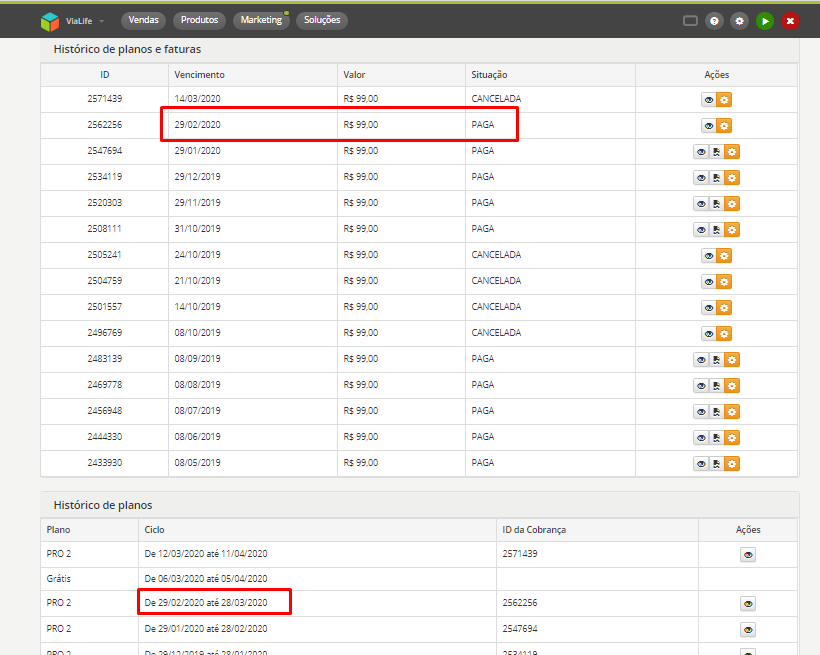This screenshot has width=820, height=655.
Task: View invoice 2534119 with eye icon
Action: point(701,178)
